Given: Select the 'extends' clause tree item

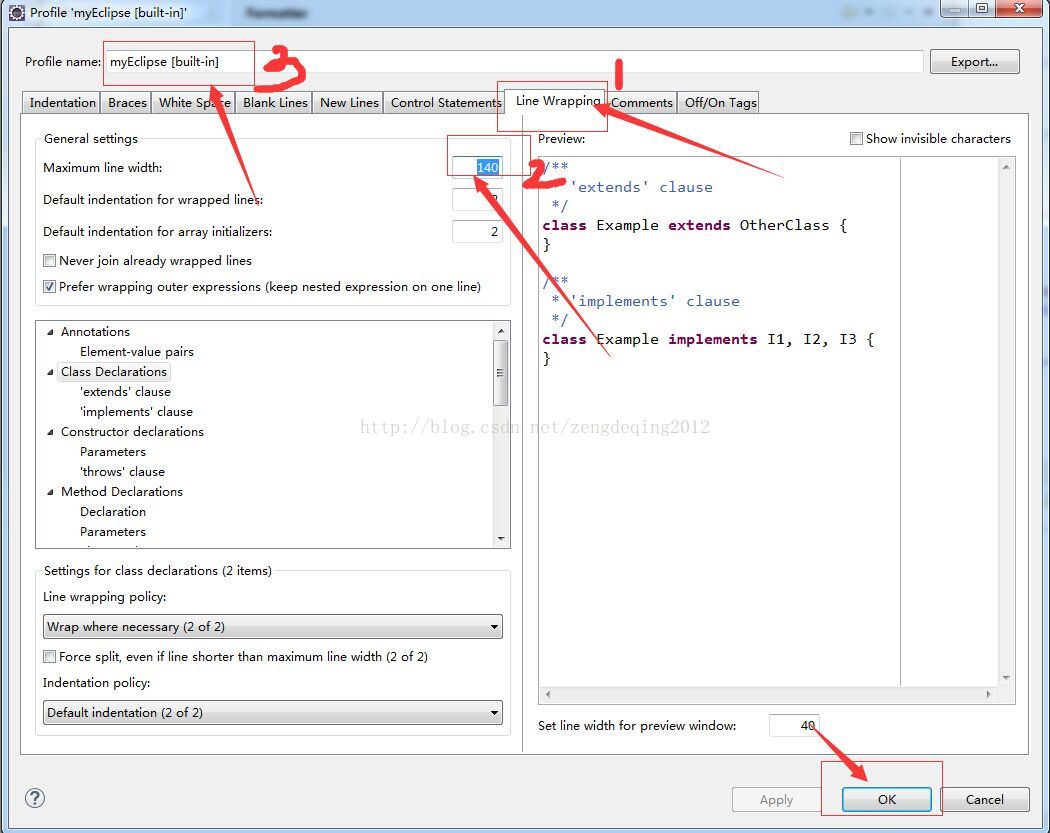Looking at the screenshot, I should tap(125, 392).
